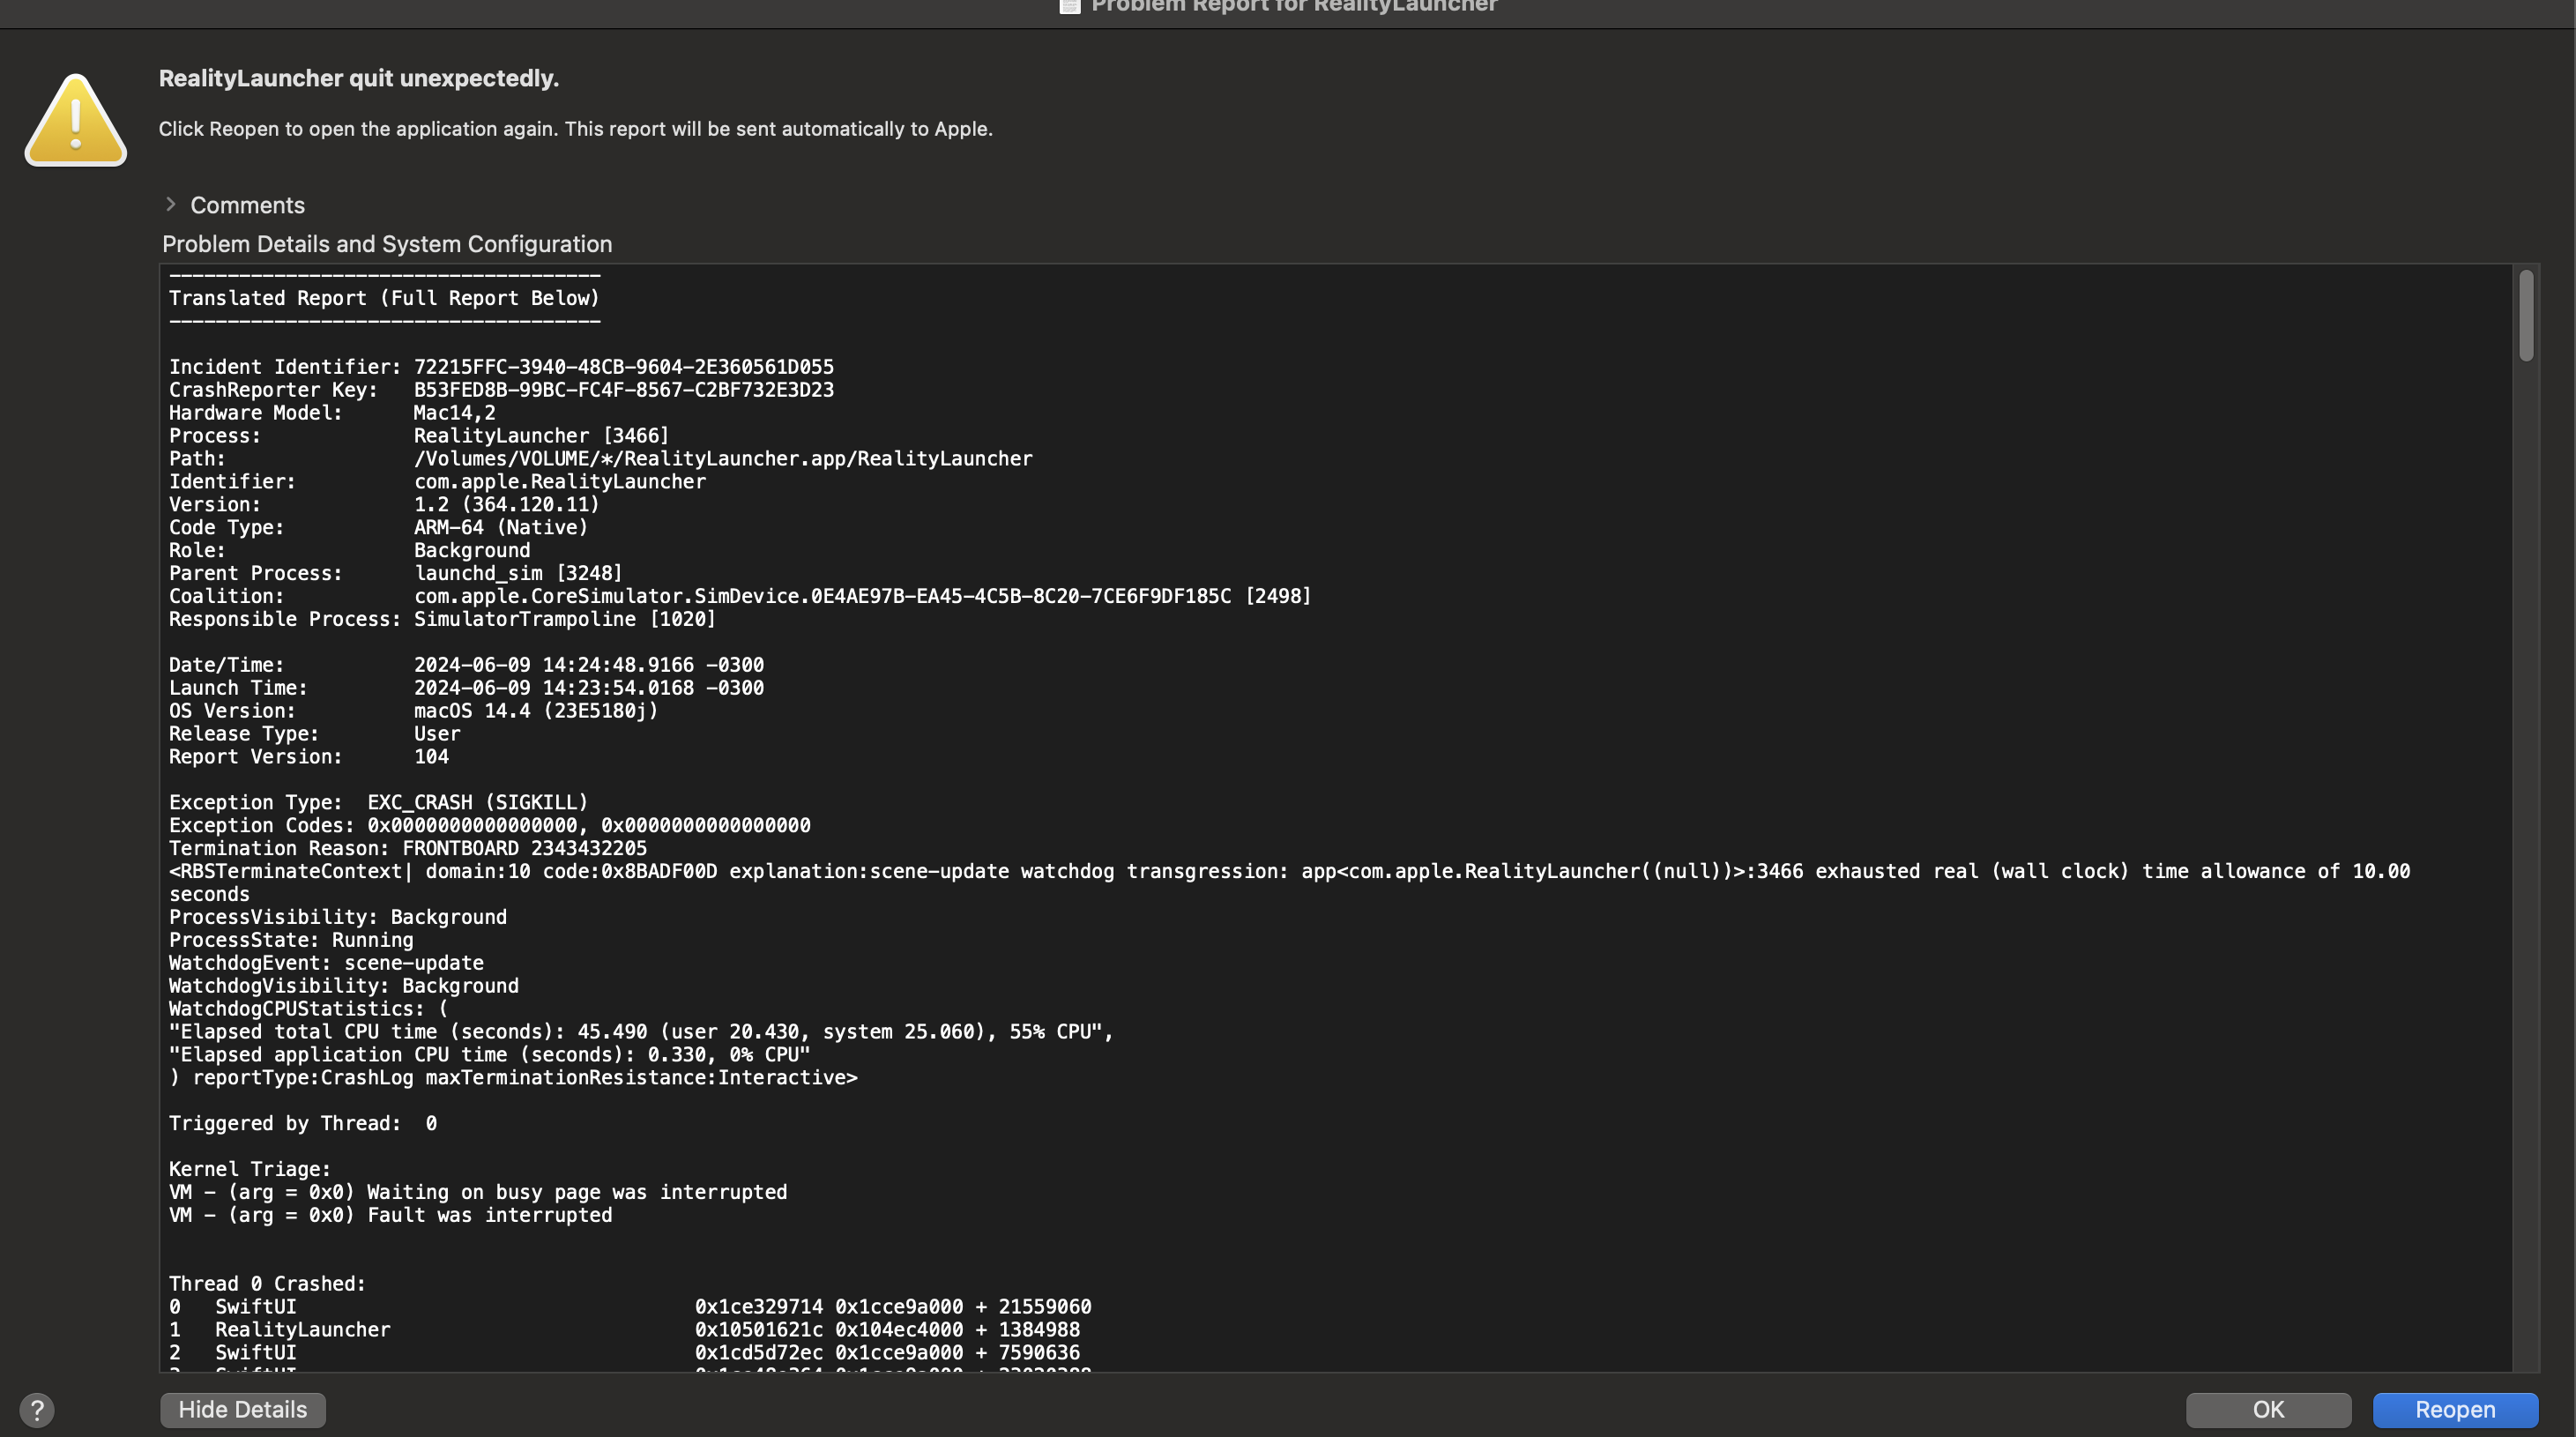The width and height of the screenshot is (2576, 1437).
Task: Click the OS Version macOS 14.4 line
Action: [x=414, y=712]
